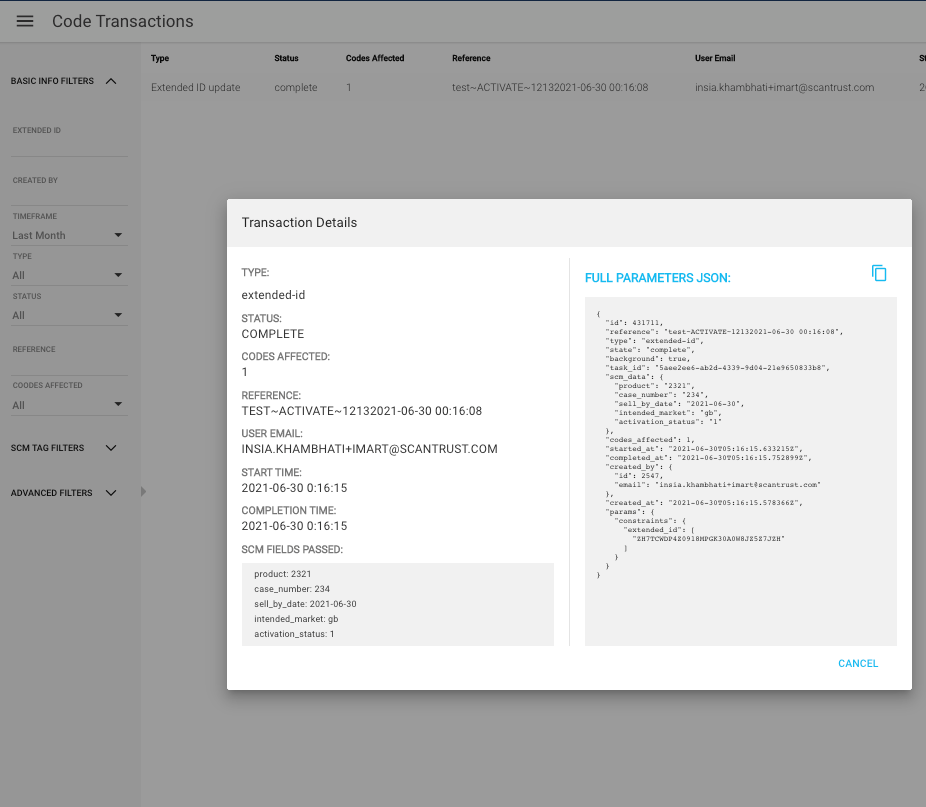Click the Codes Affected column header
Screen dimensions: 926x807
point(375,58)
